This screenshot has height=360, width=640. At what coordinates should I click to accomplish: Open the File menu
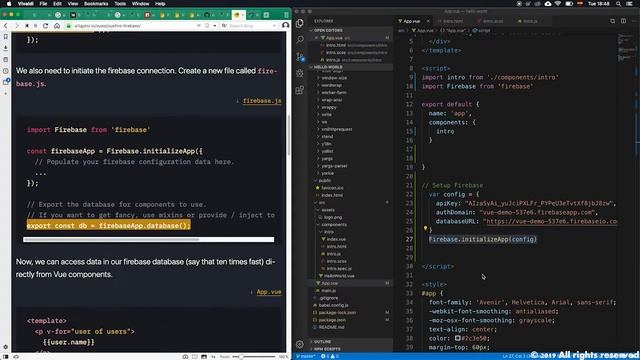(x=43, y=4)
